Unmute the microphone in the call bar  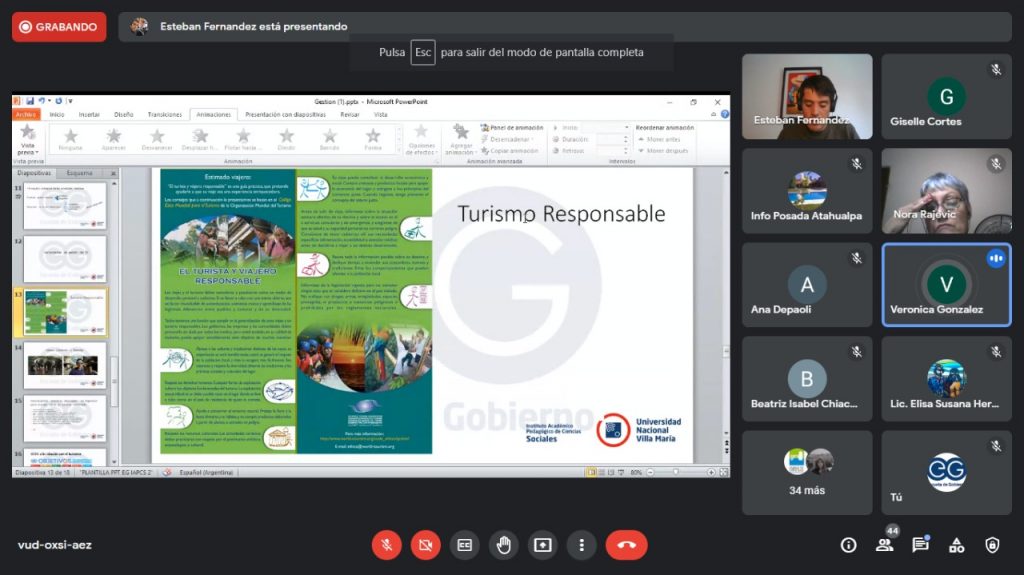(x=387, y=545)
